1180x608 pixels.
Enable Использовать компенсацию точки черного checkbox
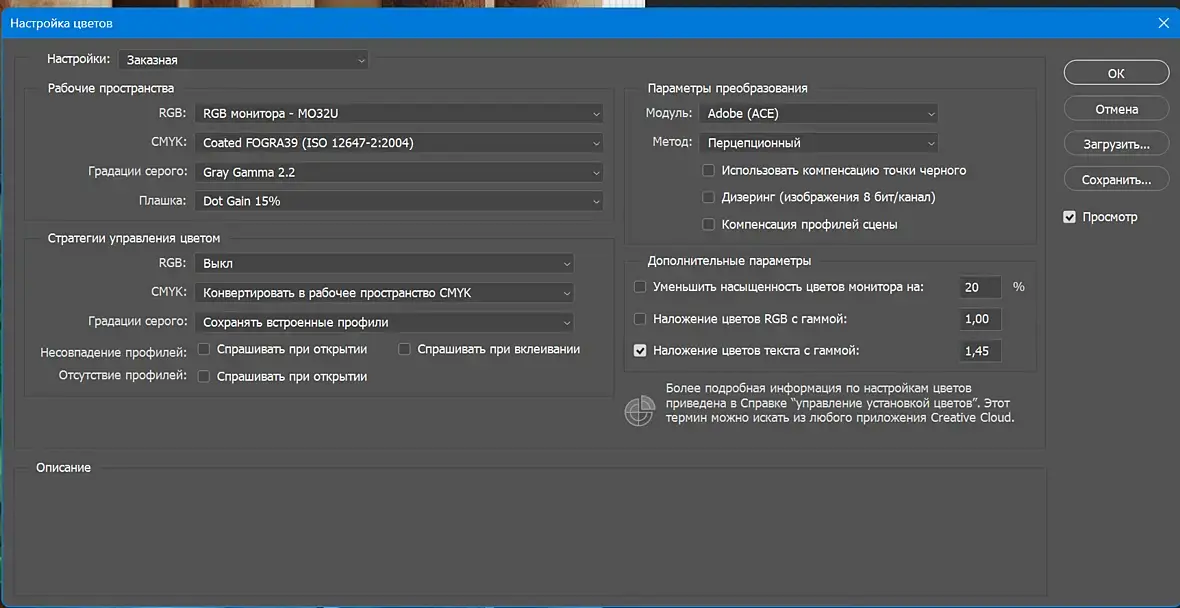point(708,170)
